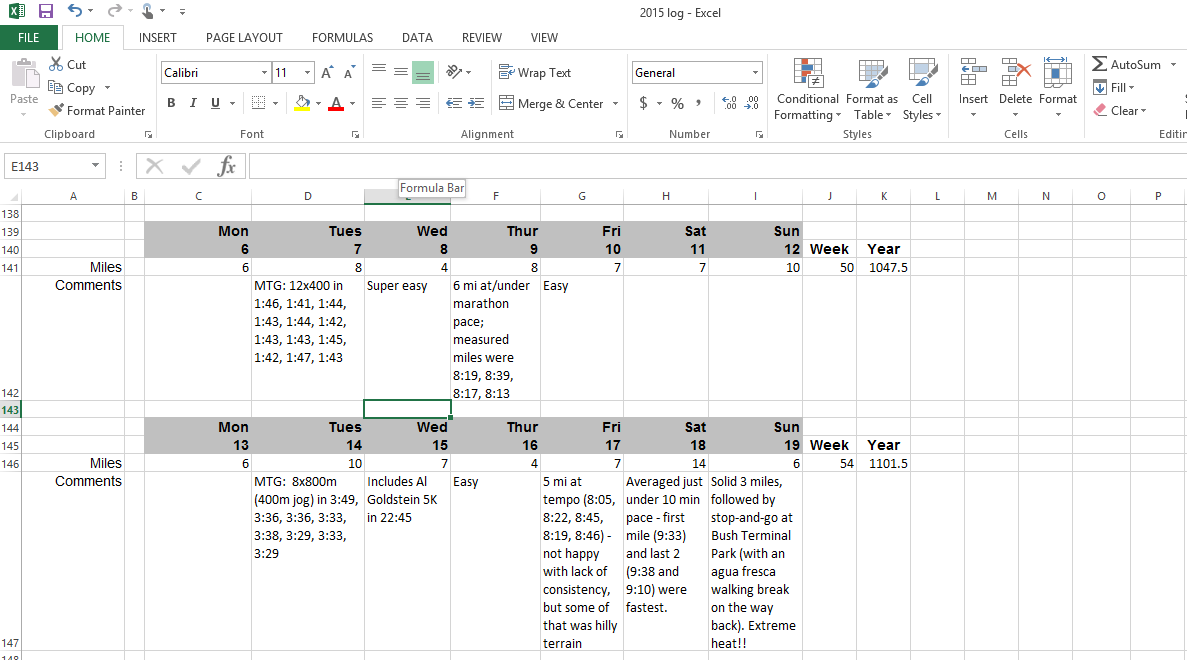1187x660 pixels.
Task: Click the Increase Indent icon
Action: 475,103
